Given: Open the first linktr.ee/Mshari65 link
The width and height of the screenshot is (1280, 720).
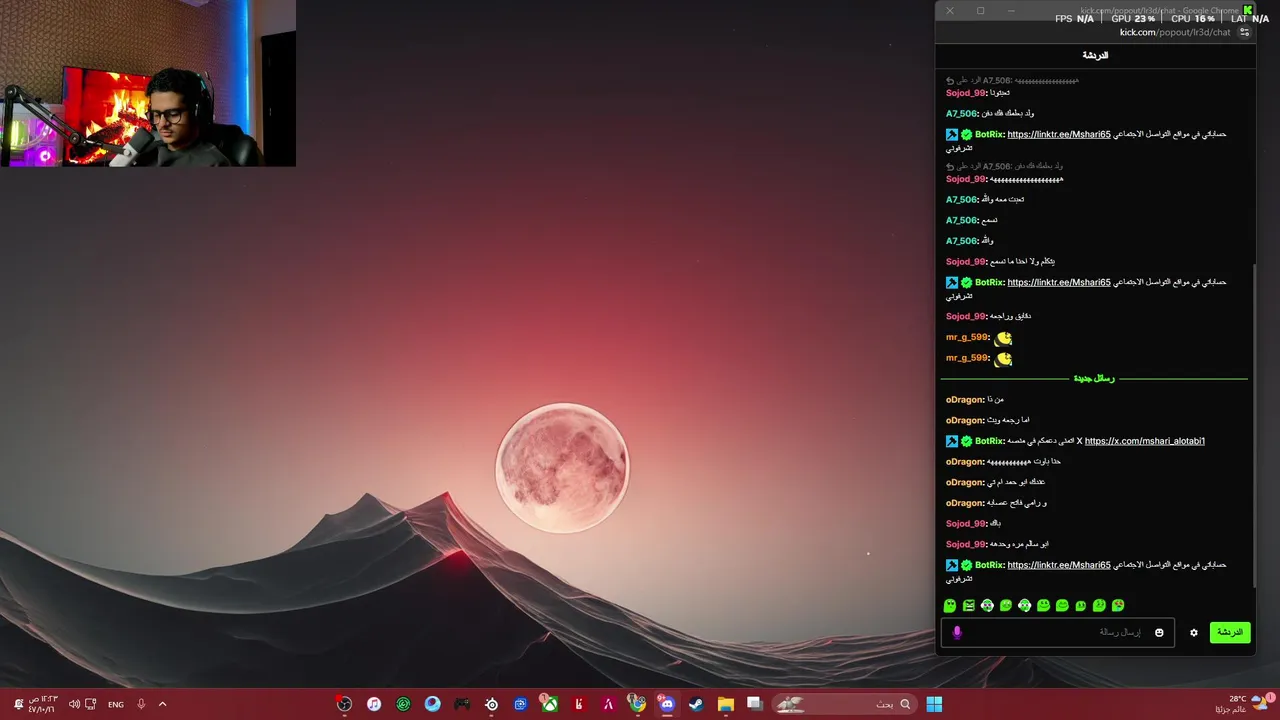Looking at the screenshot, I should point(1058,134).
